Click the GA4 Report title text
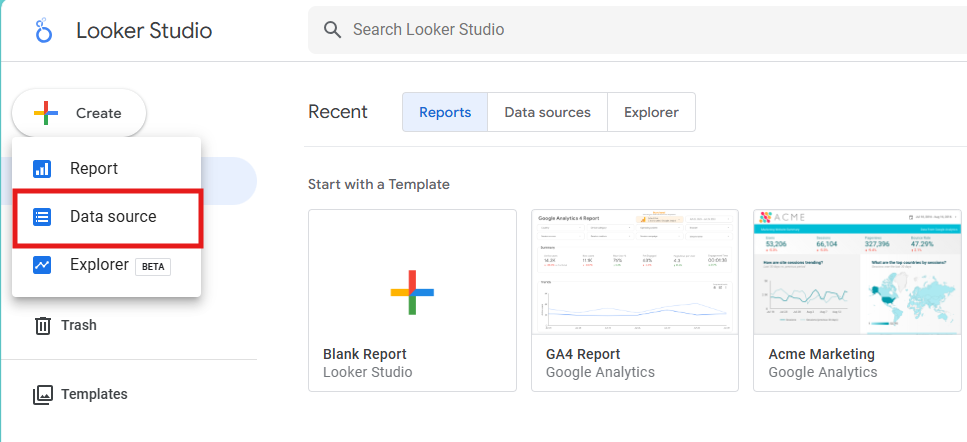Viewport: 967px width, 442px height. coord(583,354)
